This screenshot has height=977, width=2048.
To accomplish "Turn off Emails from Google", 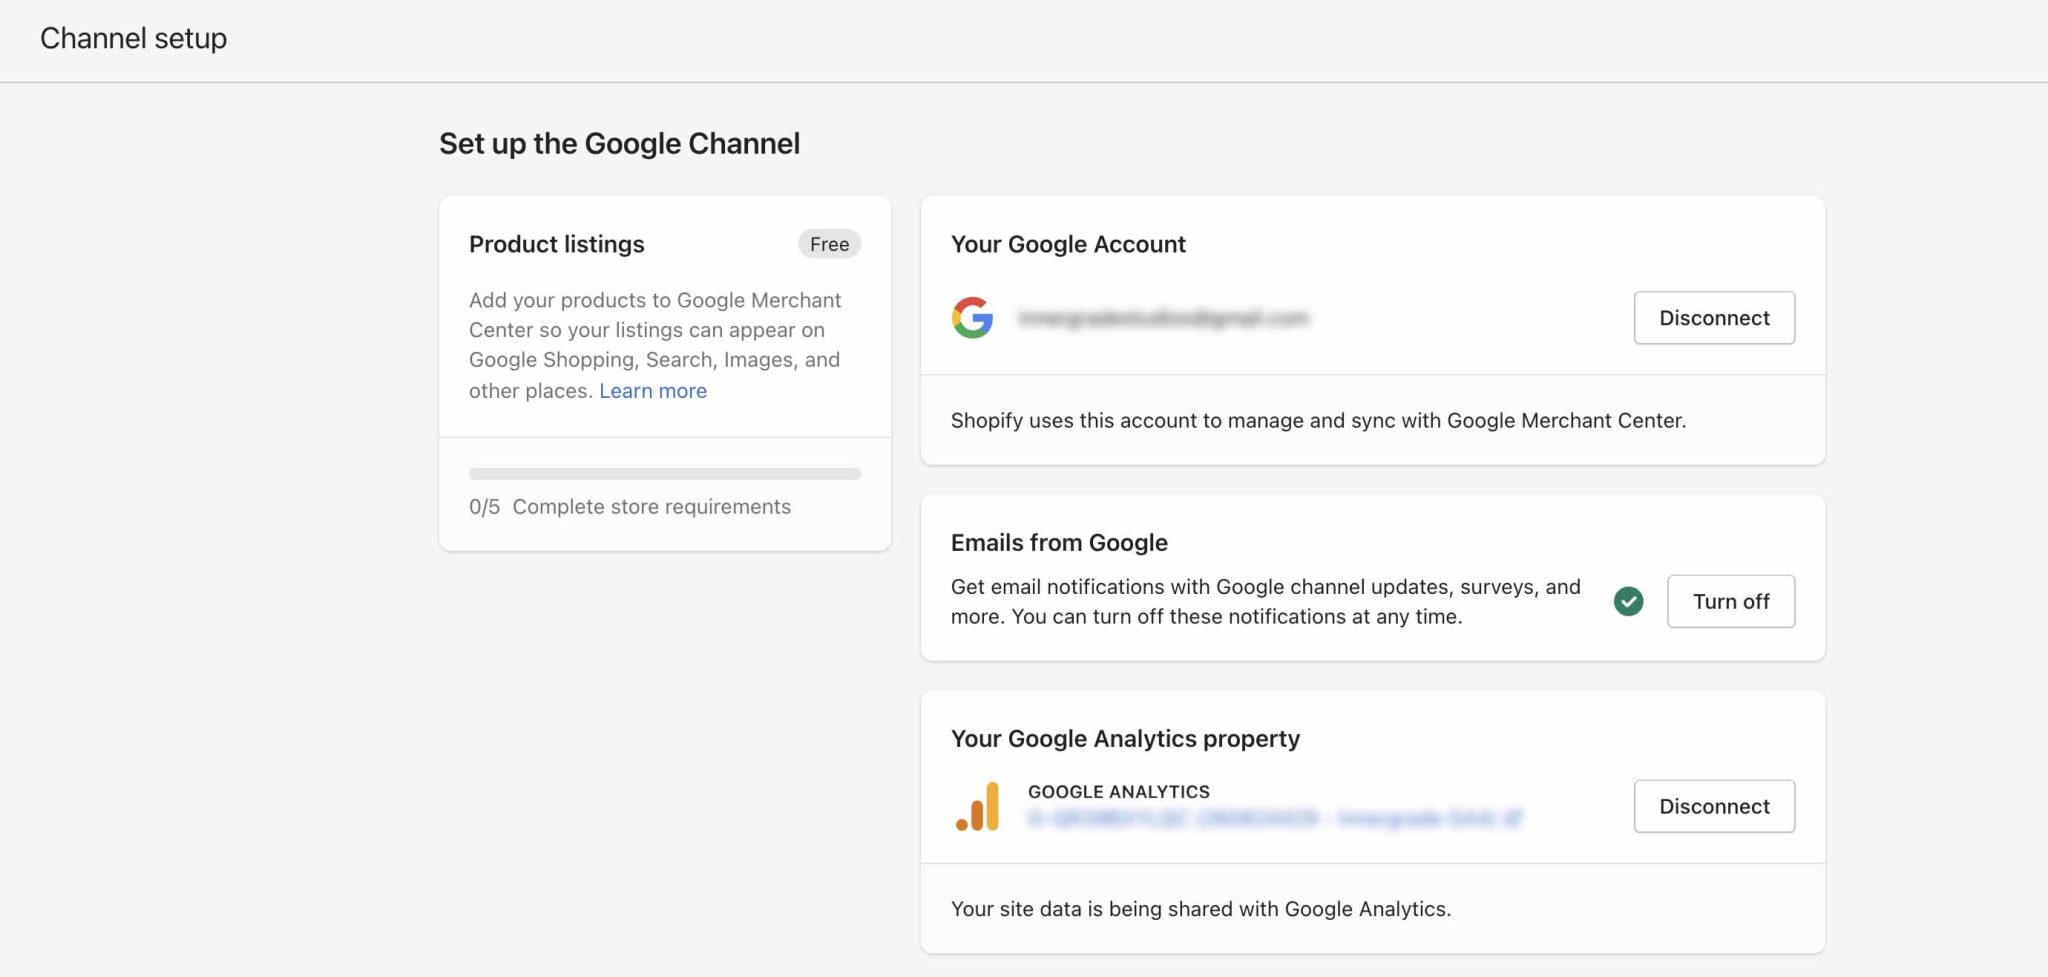I will (1731, 601).
